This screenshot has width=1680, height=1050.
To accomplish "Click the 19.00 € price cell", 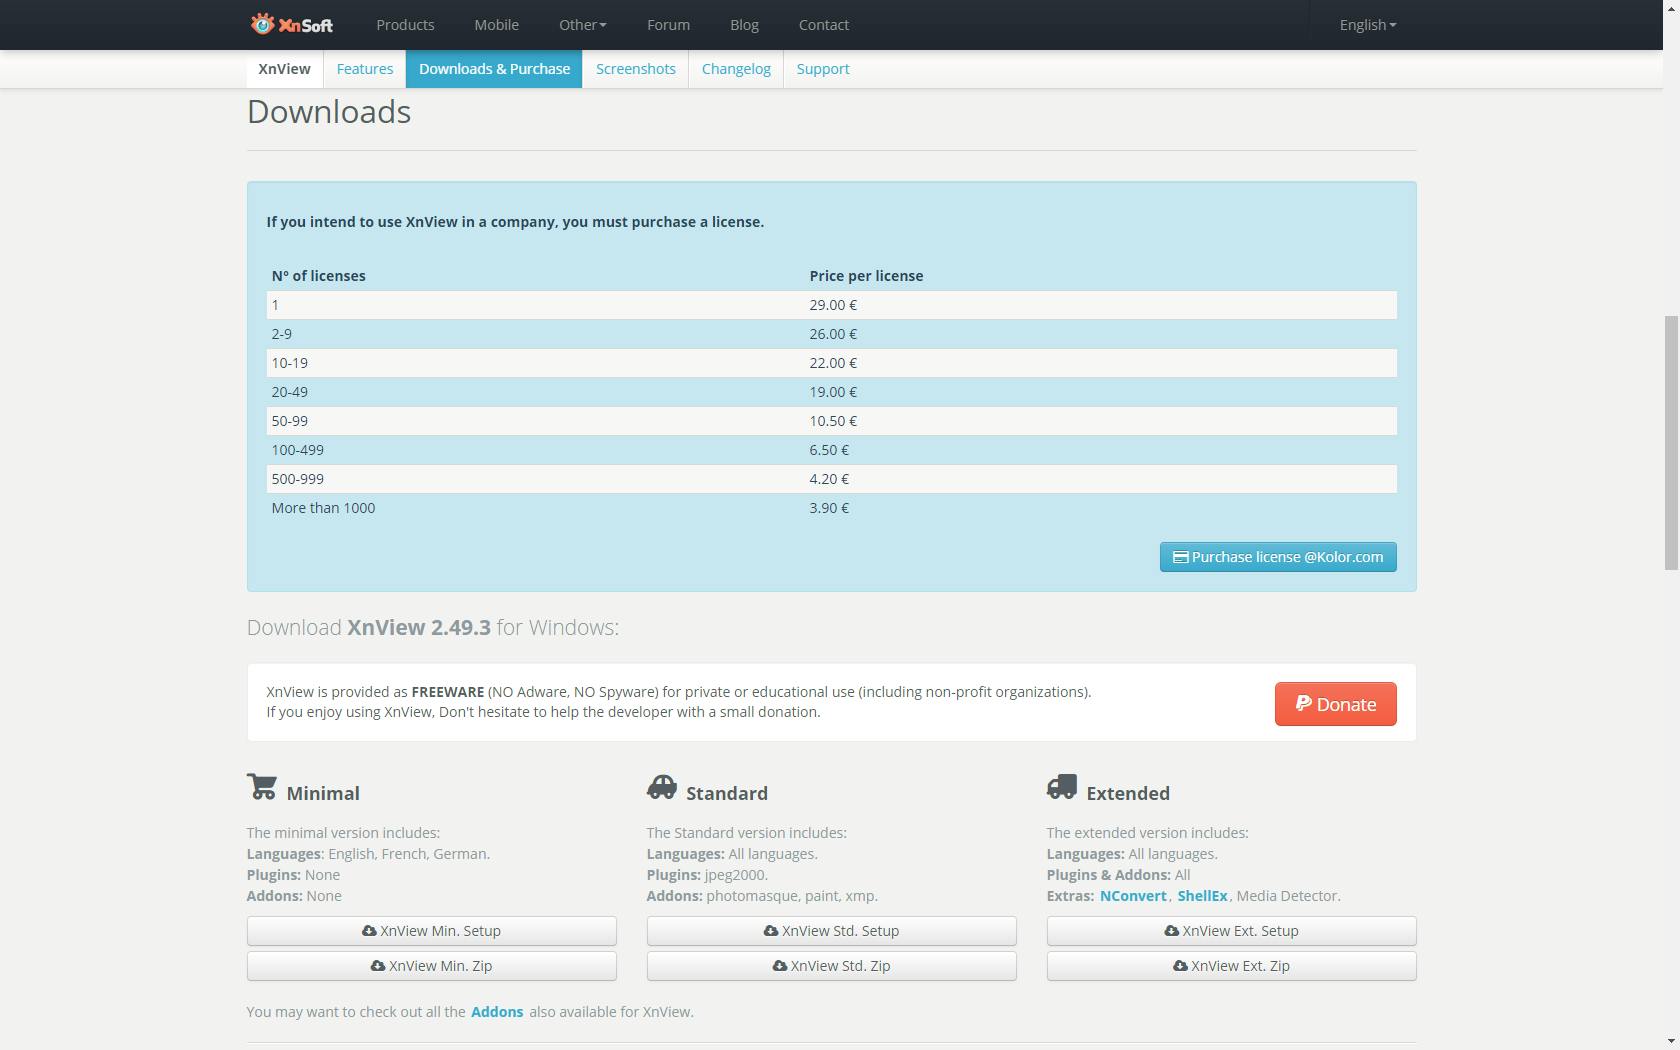I will point(1100,392).
